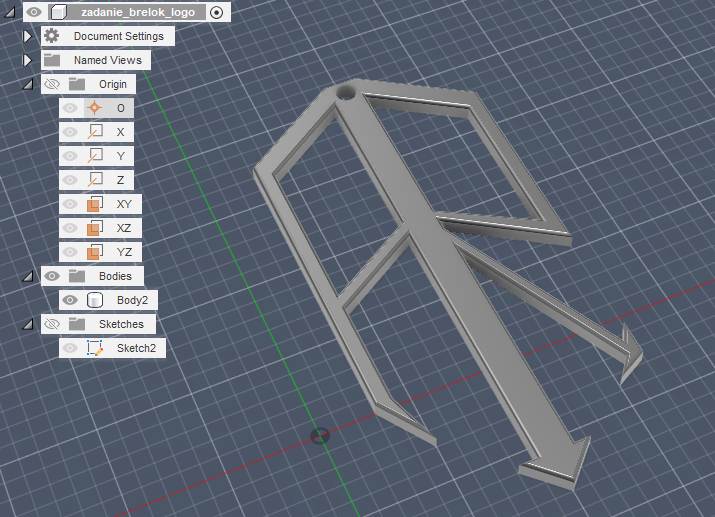
Task: Click the Origin folder icon
Action: point(77,84)
